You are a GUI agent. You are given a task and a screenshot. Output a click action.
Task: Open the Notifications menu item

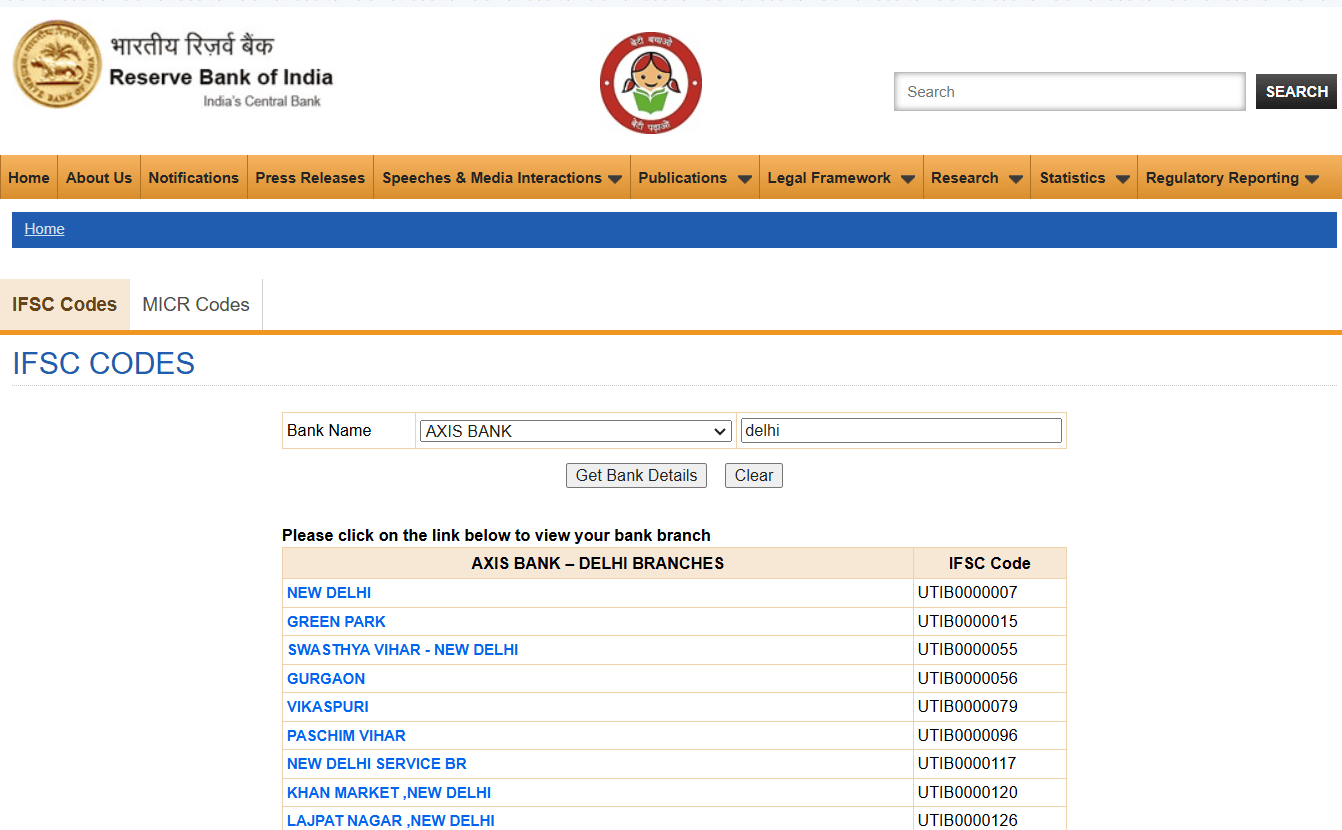(x=194, y=177)
